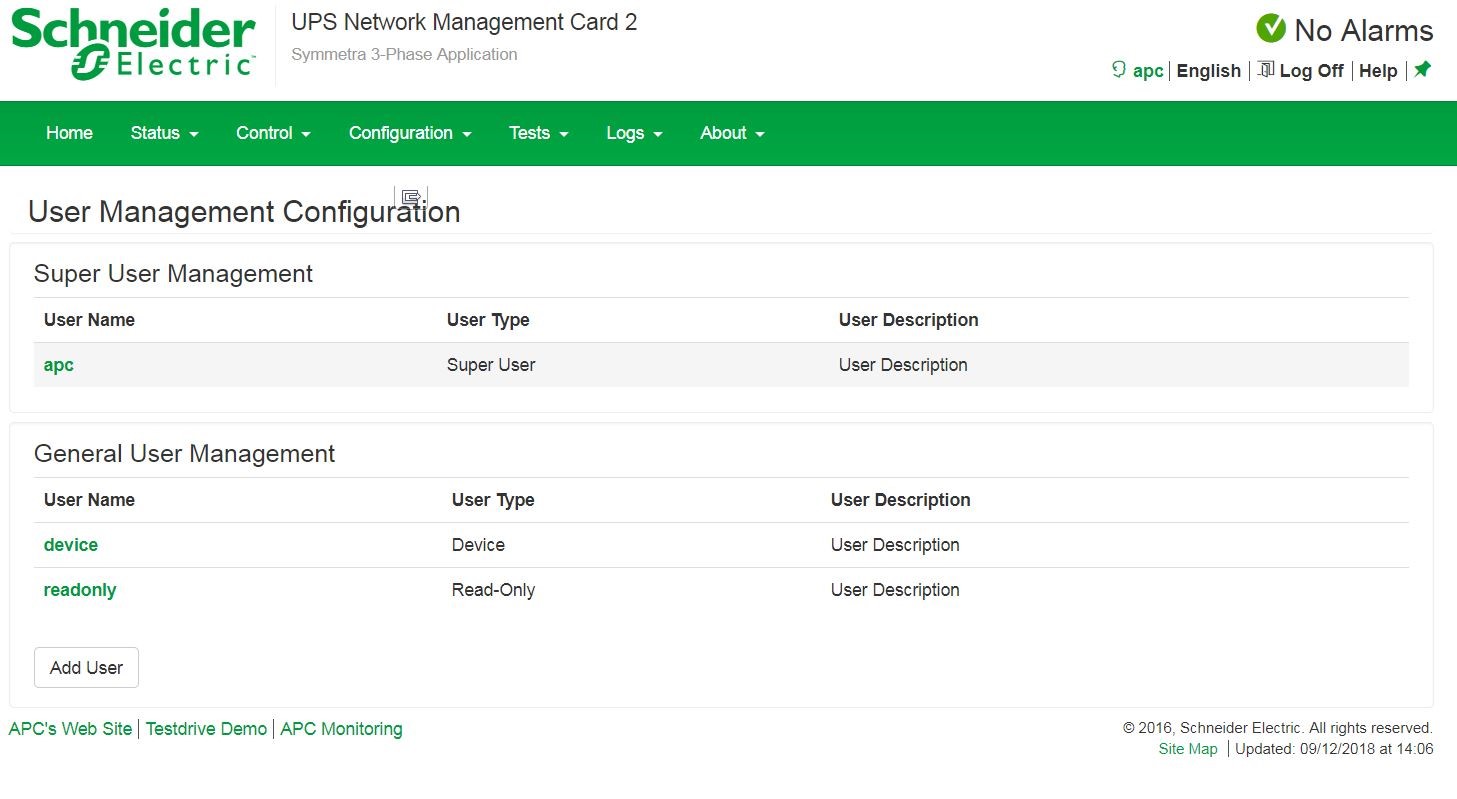This screenshot has width=1457, height=799.
Task: Open the Help link
Action: tap(1378, 71)
